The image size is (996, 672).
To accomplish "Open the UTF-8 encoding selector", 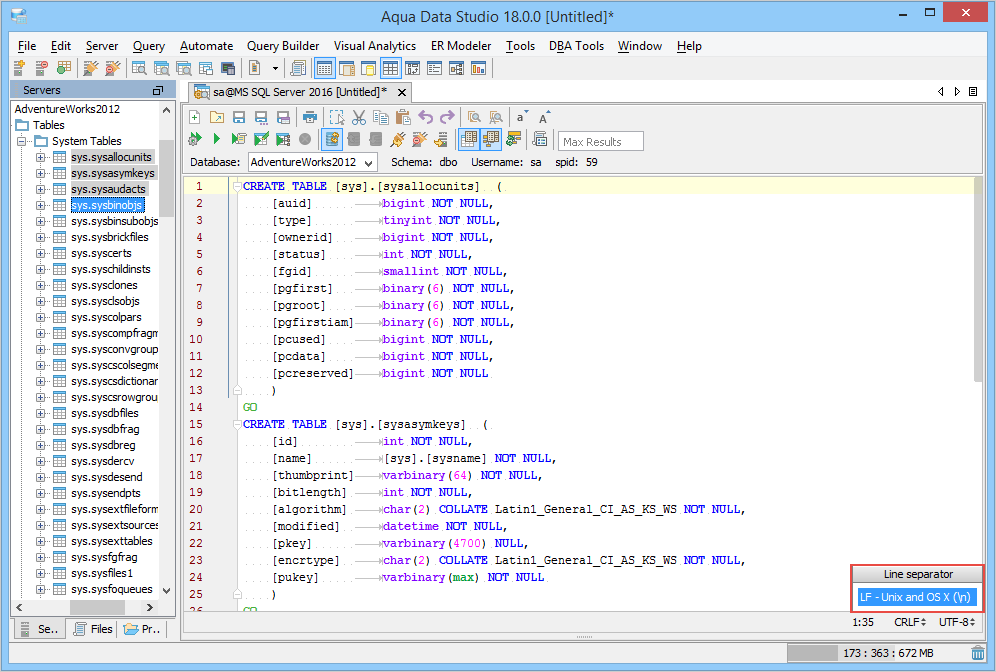I will tap(959, 622).
